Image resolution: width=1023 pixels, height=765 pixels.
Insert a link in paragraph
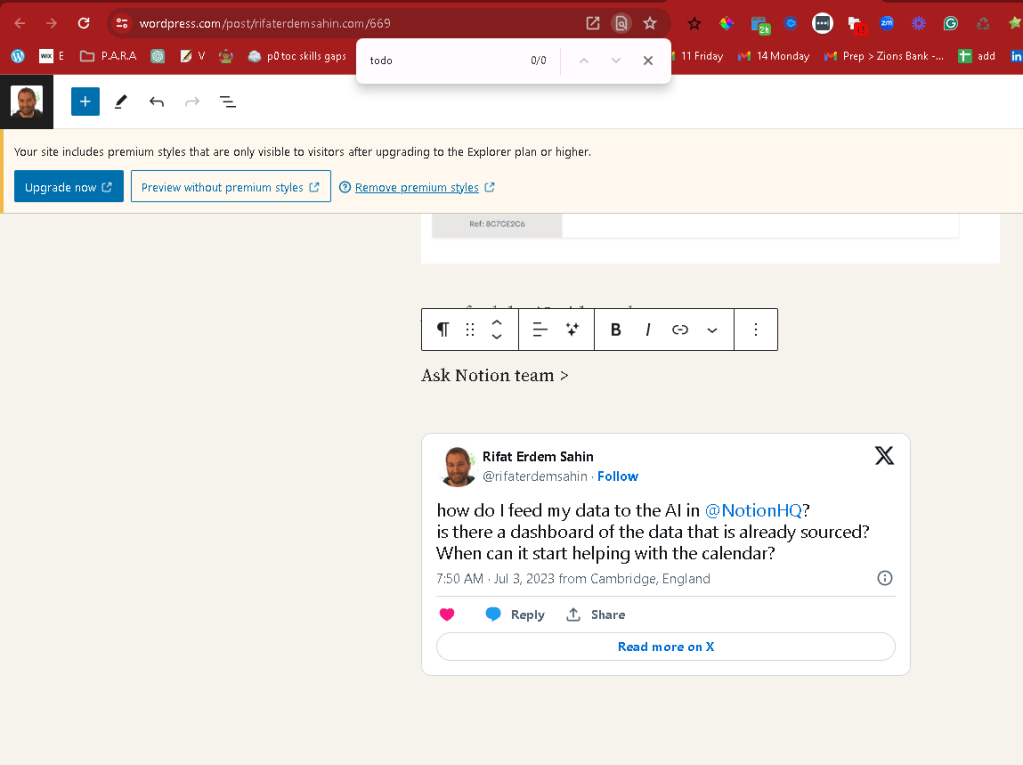click(680, 329)
